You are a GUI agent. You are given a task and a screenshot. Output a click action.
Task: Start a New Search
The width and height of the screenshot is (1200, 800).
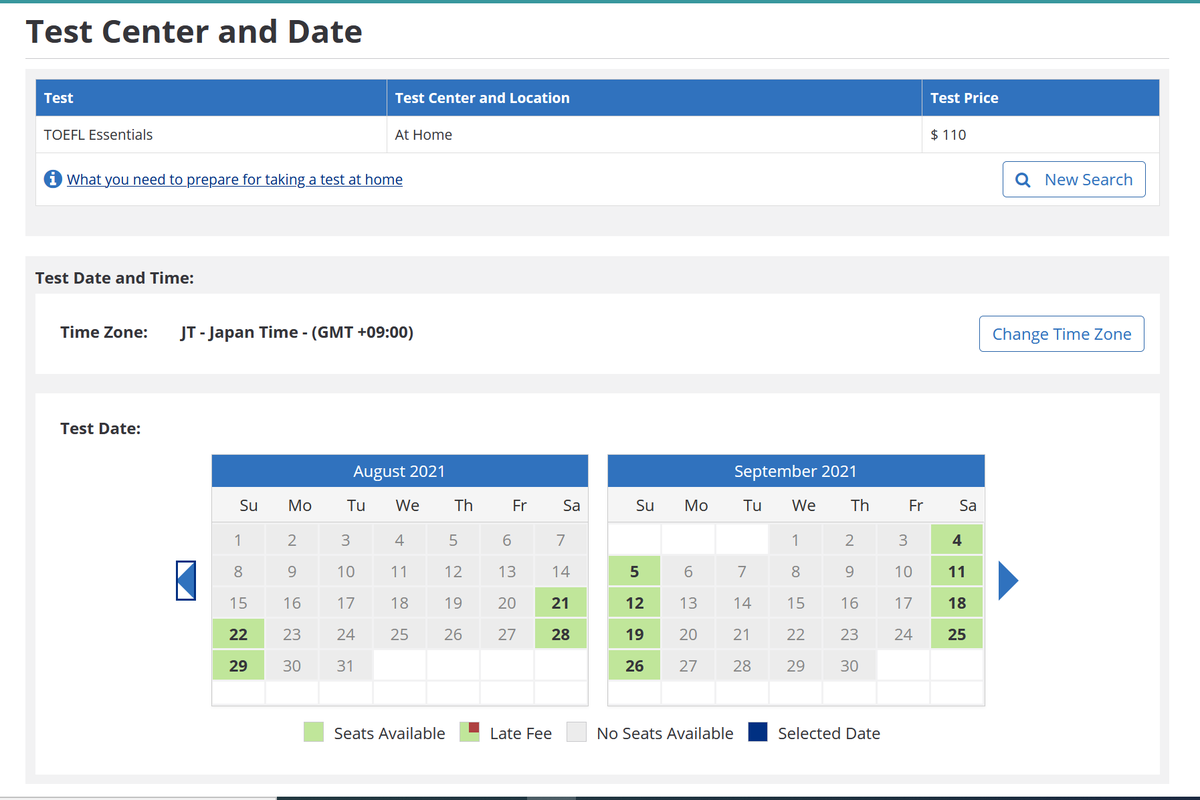1074,180
